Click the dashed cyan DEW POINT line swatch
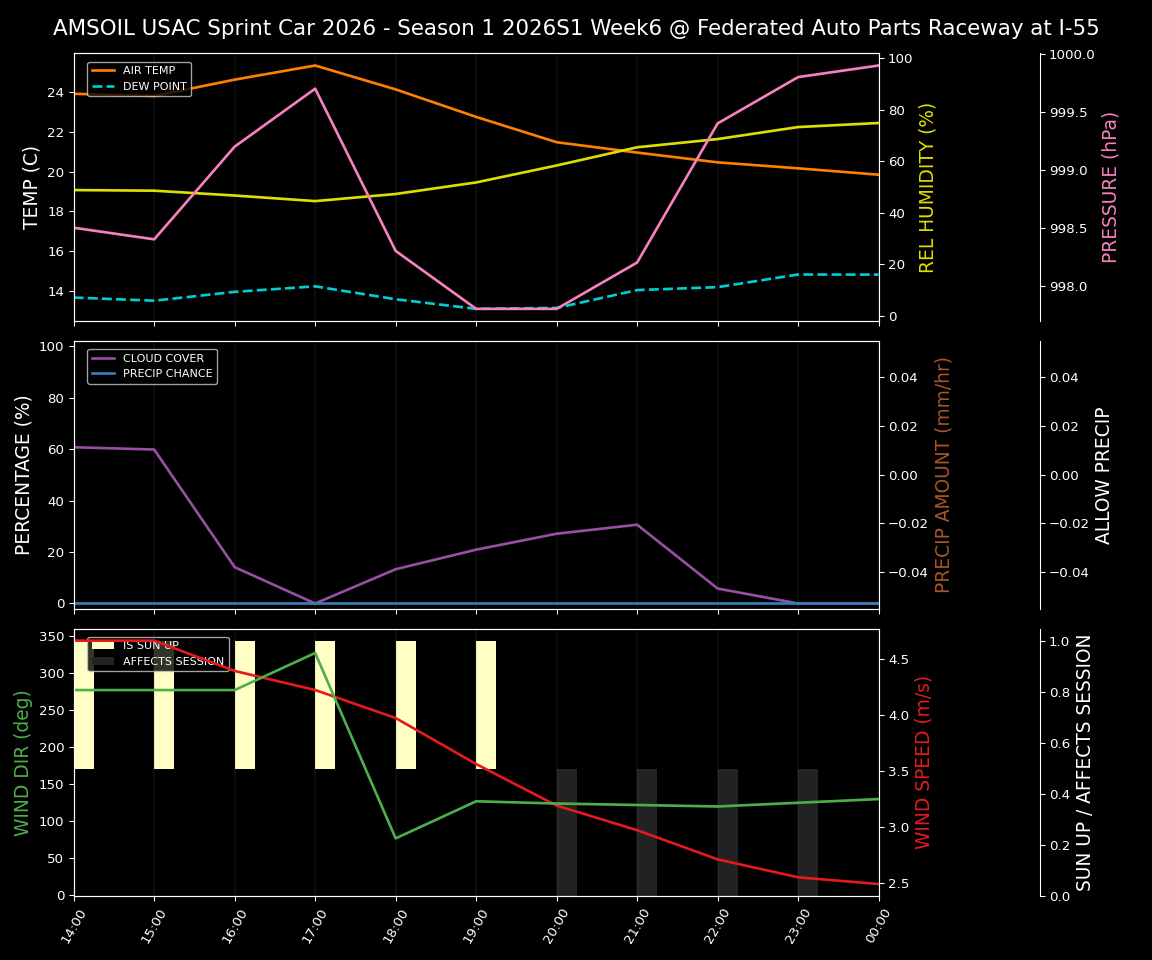Image resolution: width=1152 pixels, height=960 pixels. pyautogui.click(x=105, y=86)
